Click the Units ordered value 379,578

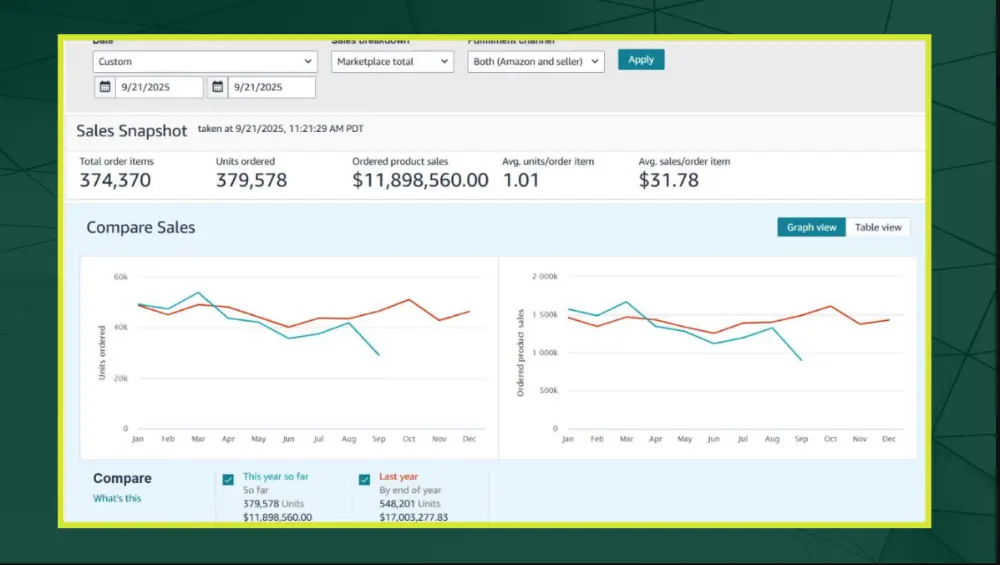click(251, 180)
